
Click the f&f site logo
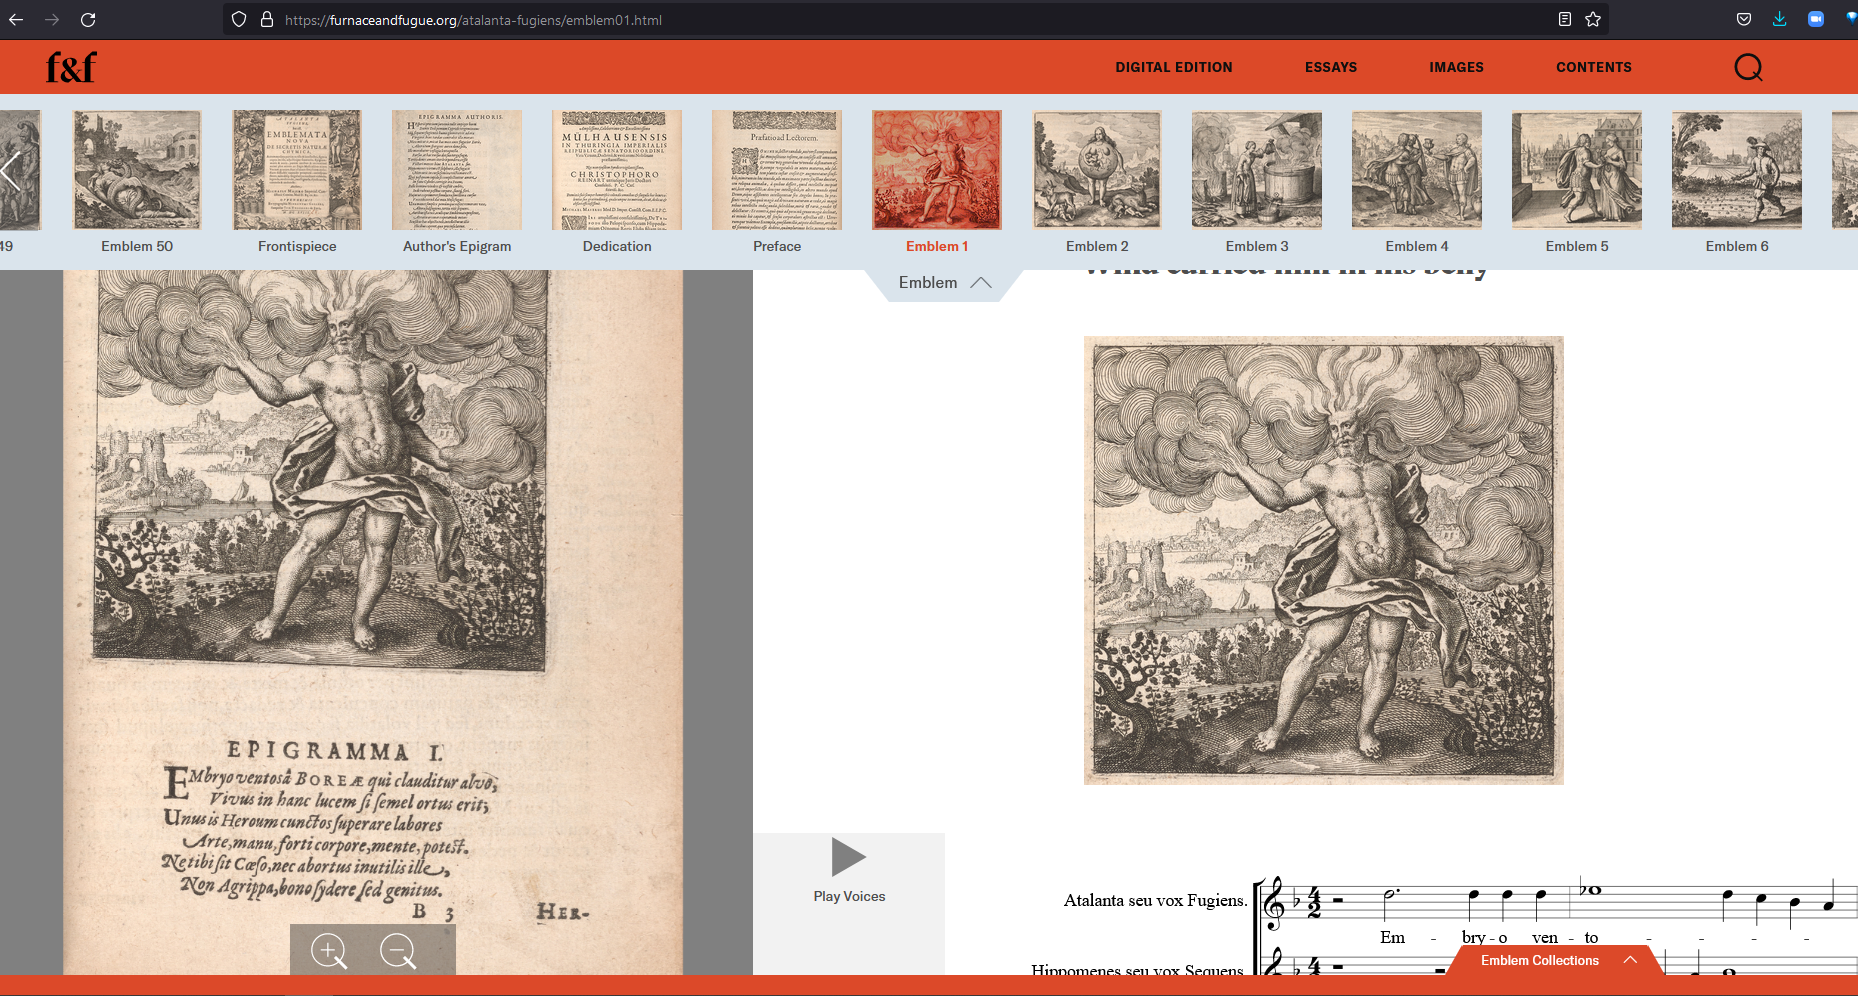[x=71, y=67]
